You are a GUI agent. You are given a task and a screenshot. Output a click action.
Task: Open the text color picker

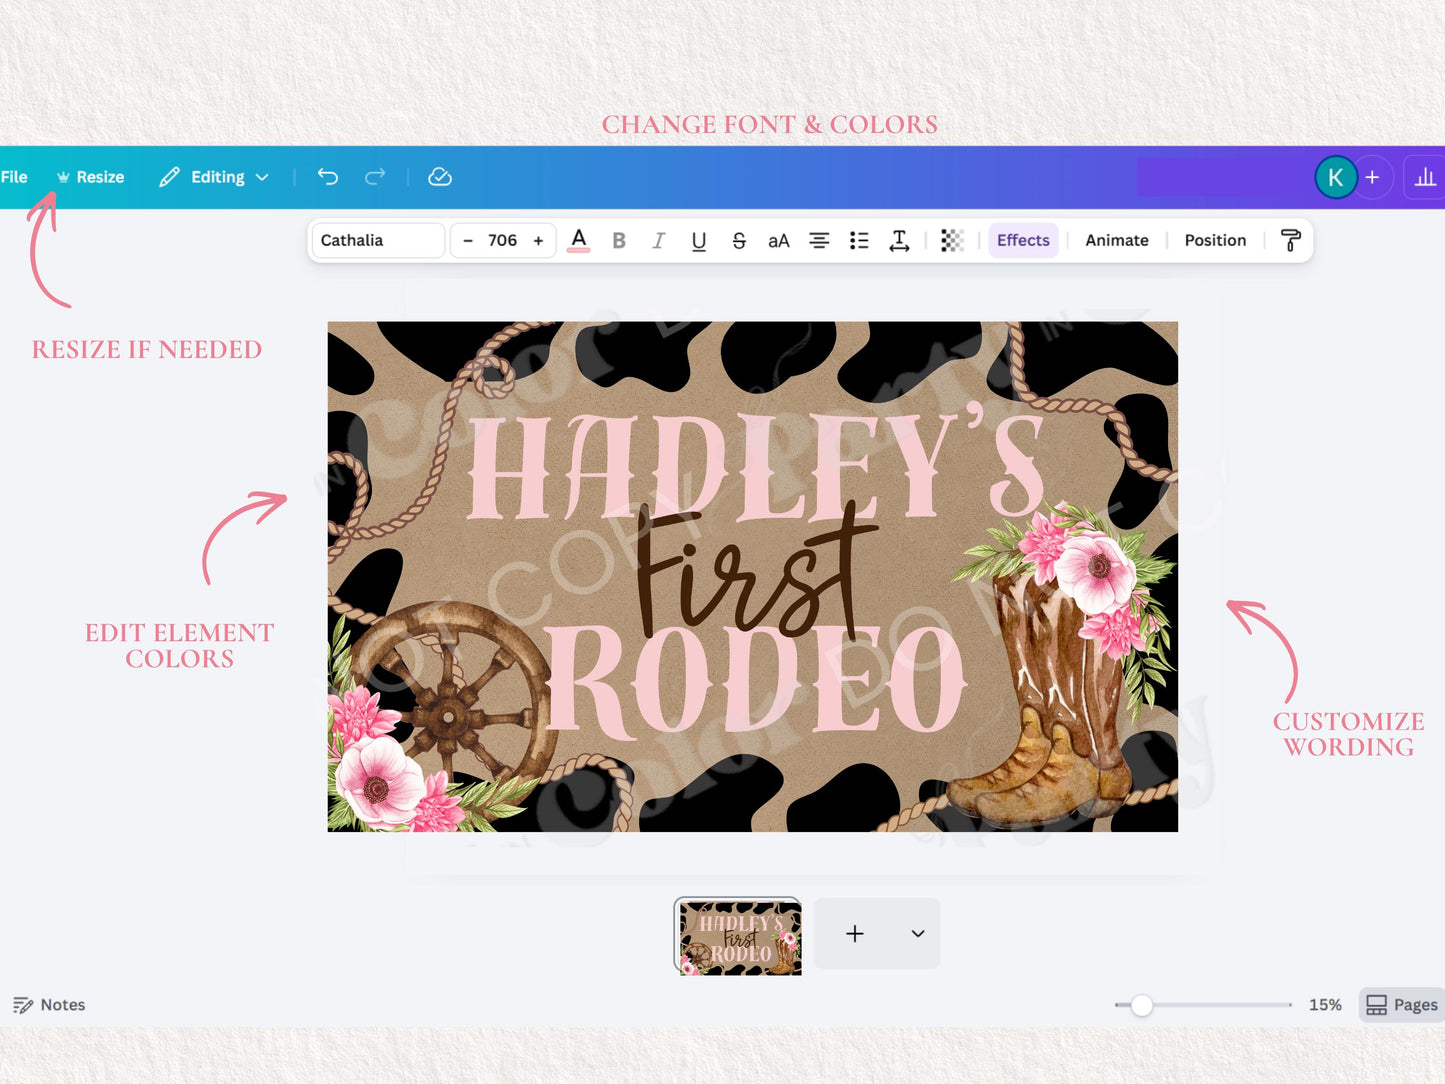578,240
